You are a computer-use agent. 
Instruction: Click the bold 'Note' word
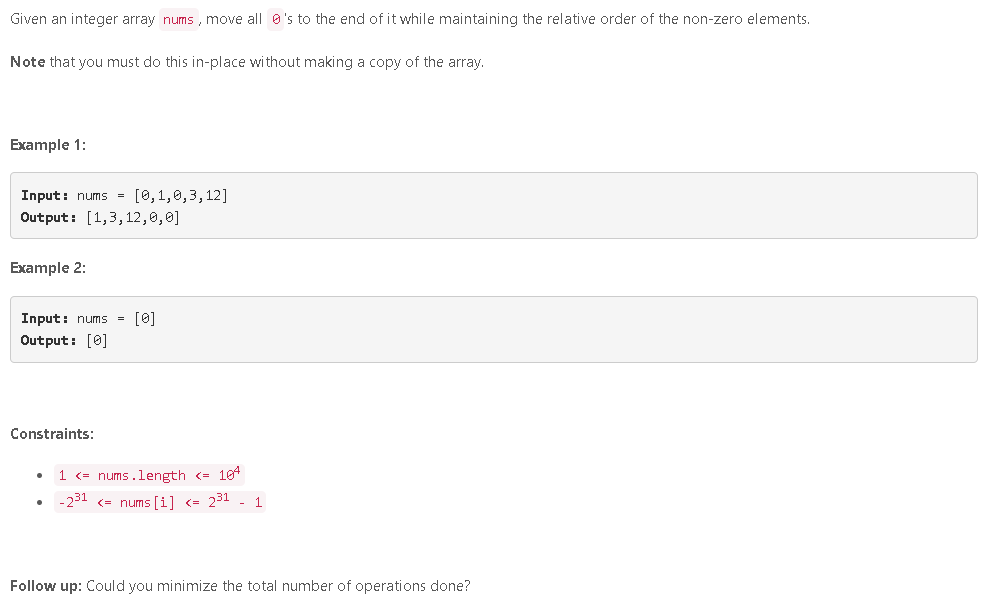coord(28,62)
